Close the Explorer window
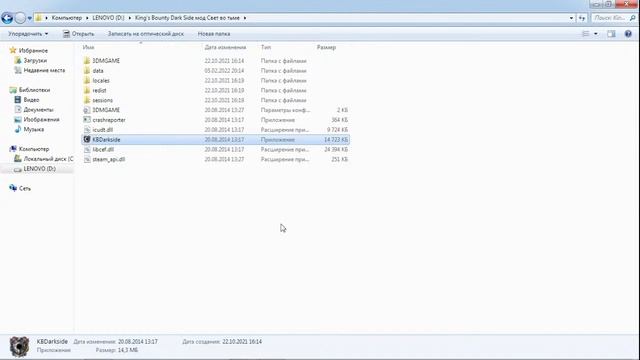The image size is (640, 360). 627,4
